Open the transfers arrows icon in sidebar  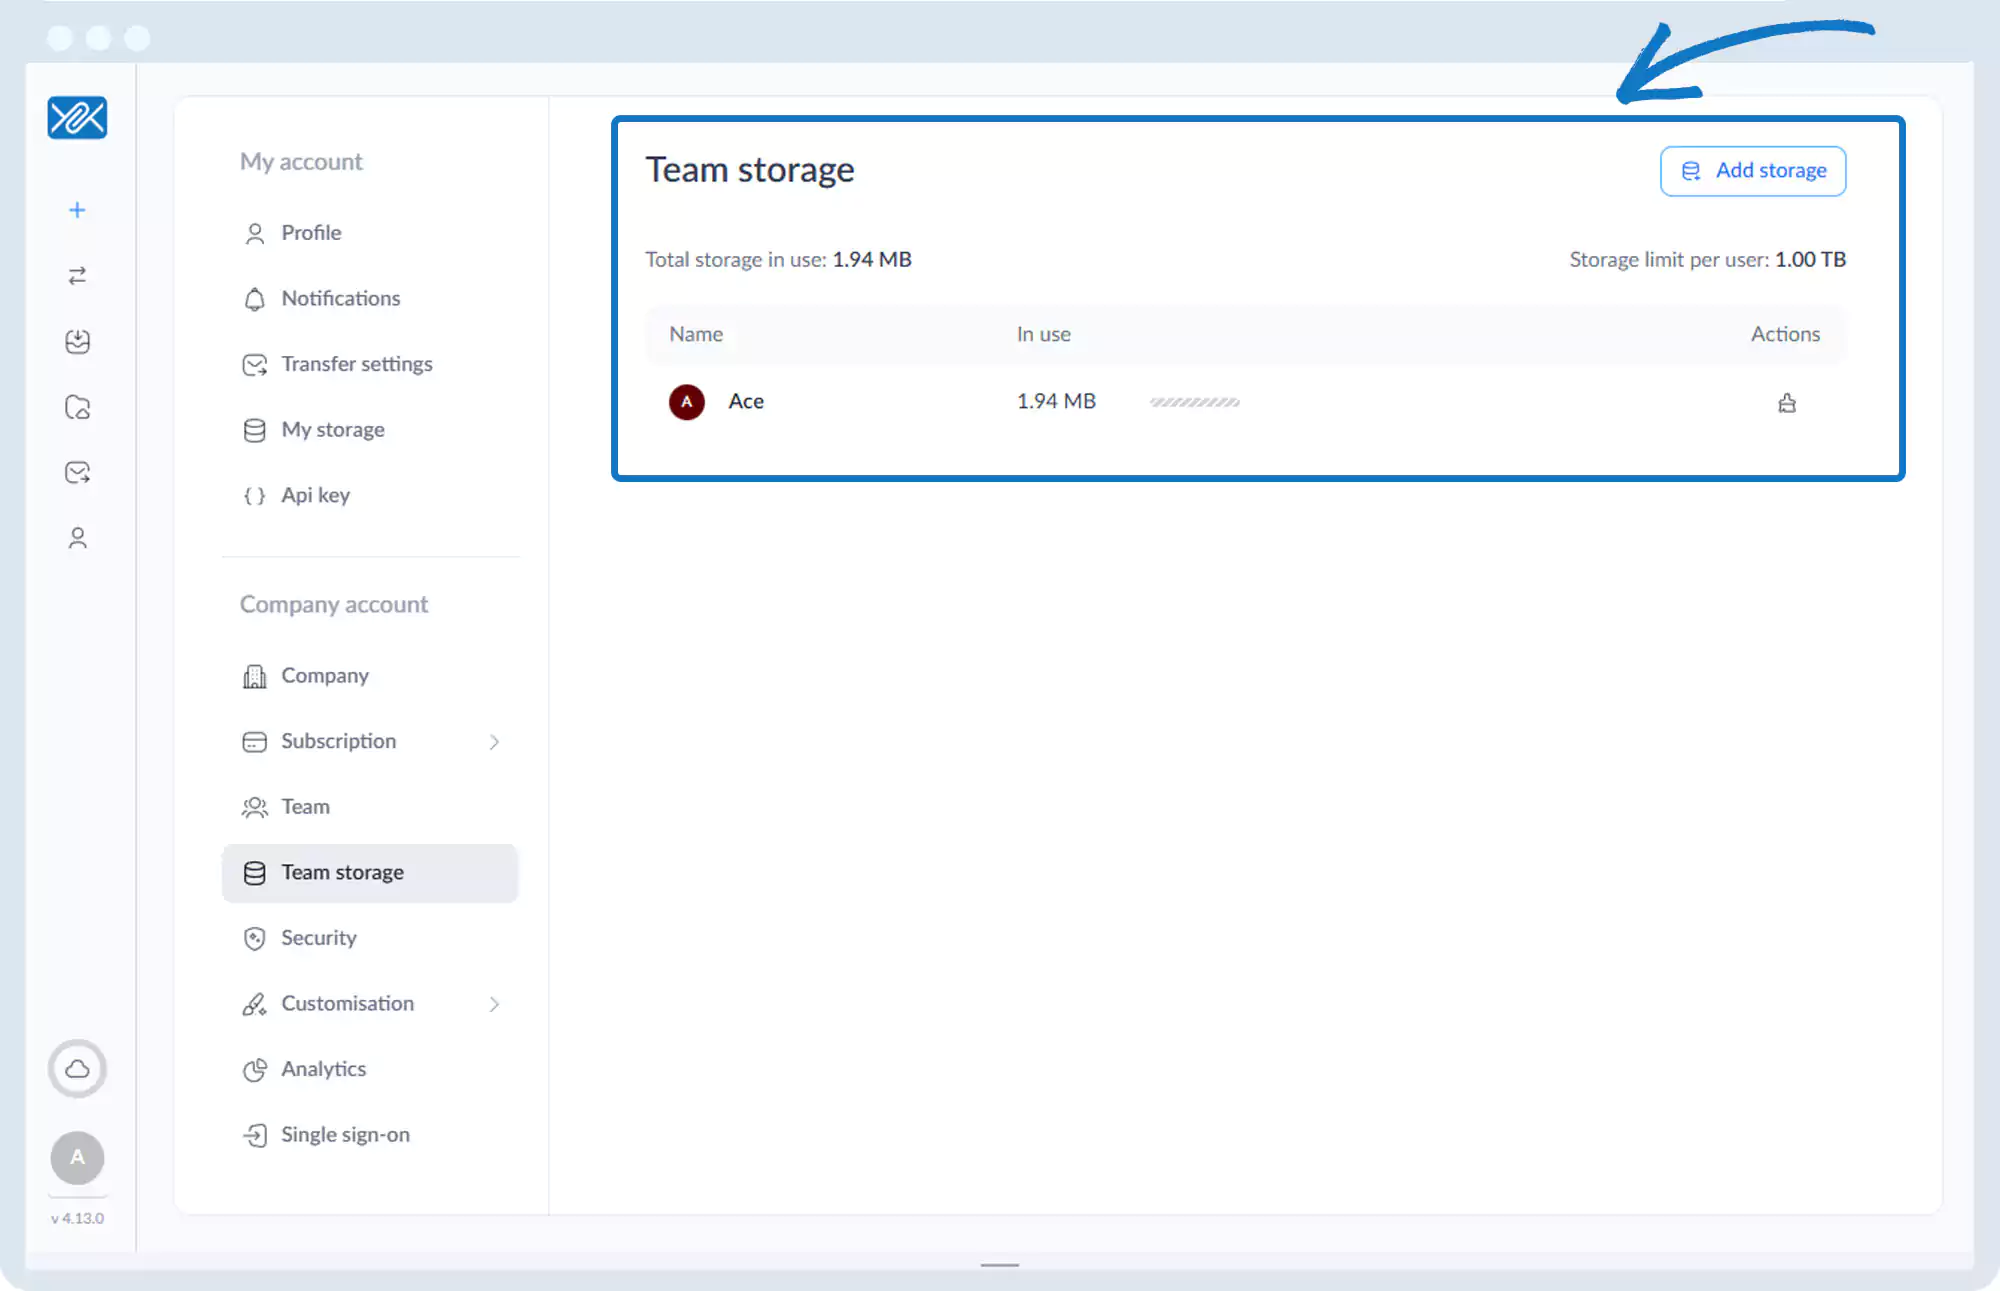coord(77,276)
